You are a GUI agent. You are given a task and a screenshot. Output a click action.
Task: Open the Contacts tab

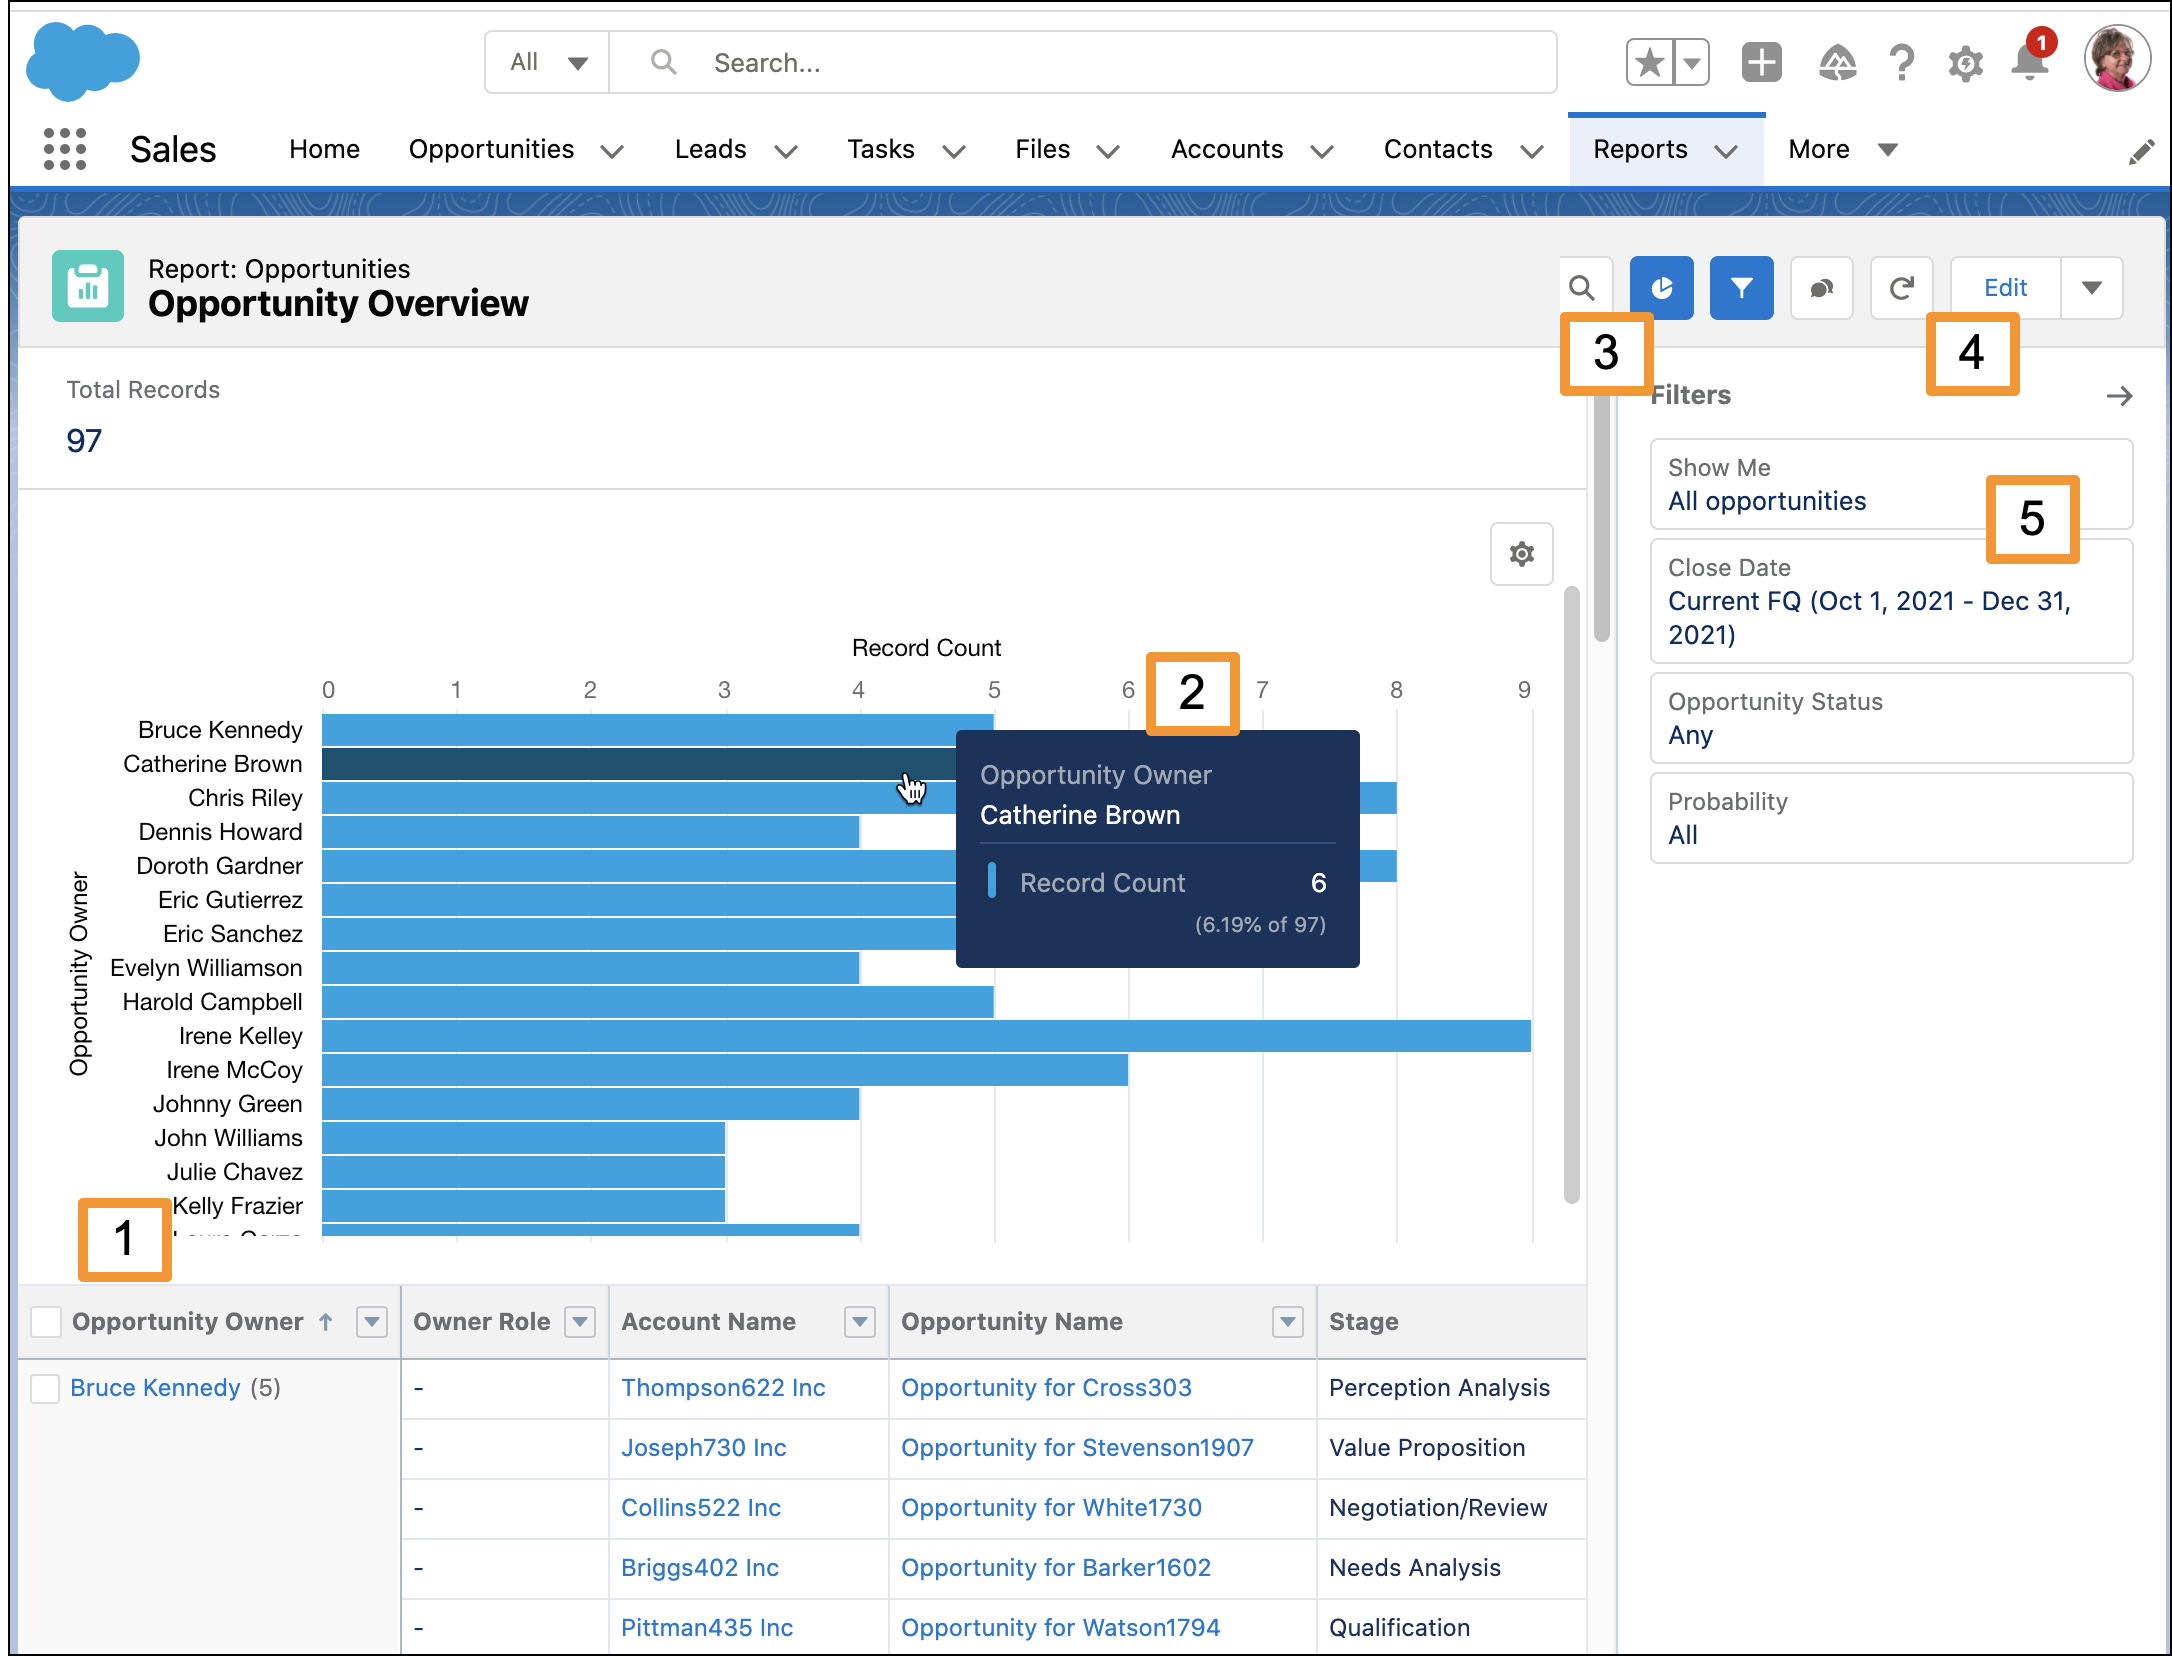point(1437,150)
